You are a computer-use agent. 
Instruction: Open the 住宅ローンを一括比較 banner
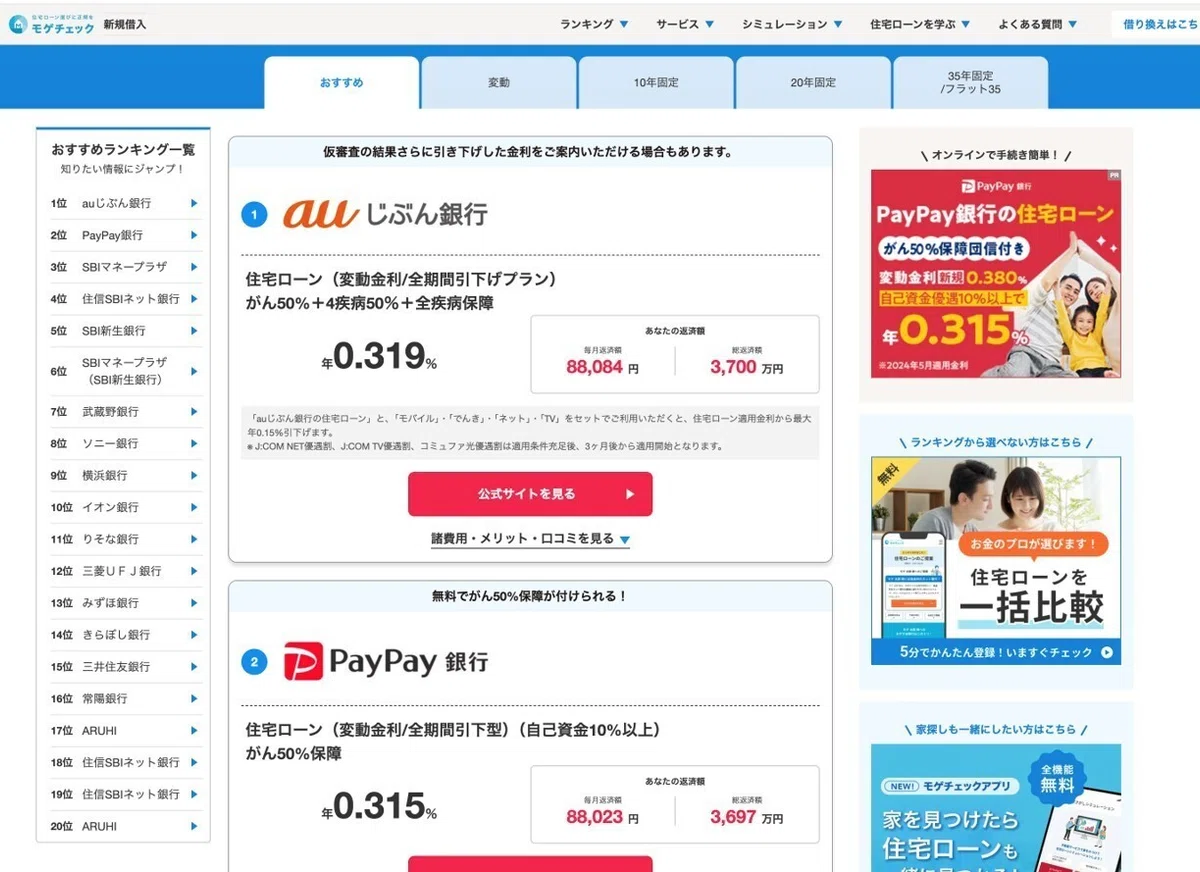point(996,561)
